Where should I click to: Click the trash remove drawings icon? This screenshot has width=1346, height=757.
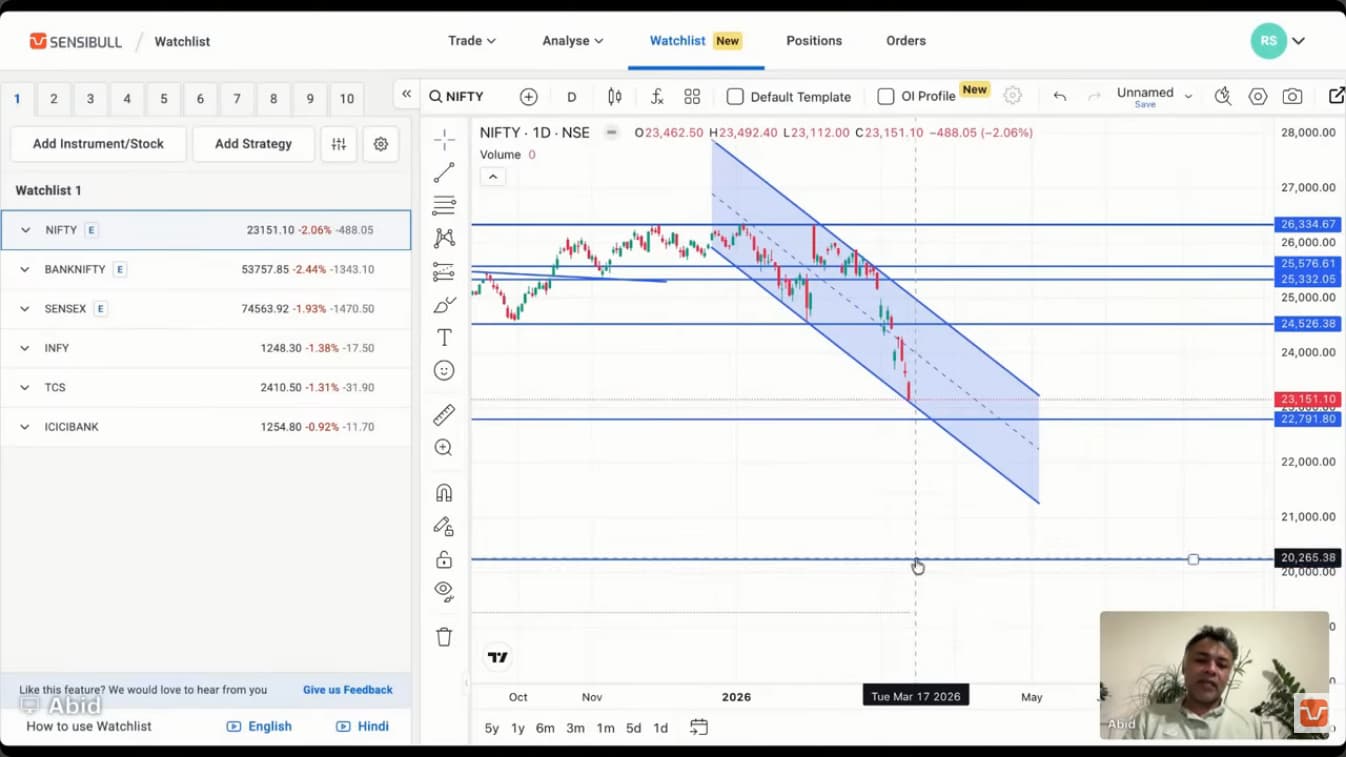pos(444,637)
